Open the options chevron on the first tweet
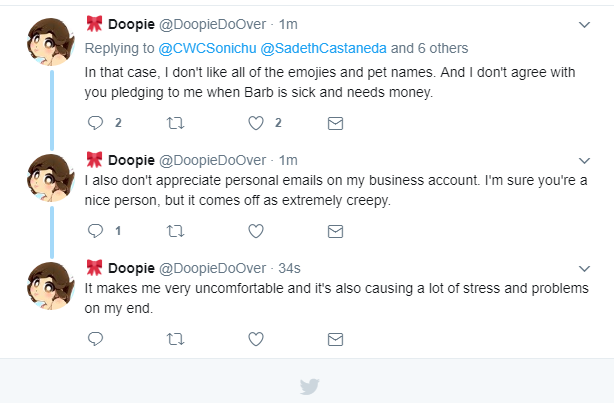Image resolution: width=614 pixels, height=403 pixels. (584, 25)
